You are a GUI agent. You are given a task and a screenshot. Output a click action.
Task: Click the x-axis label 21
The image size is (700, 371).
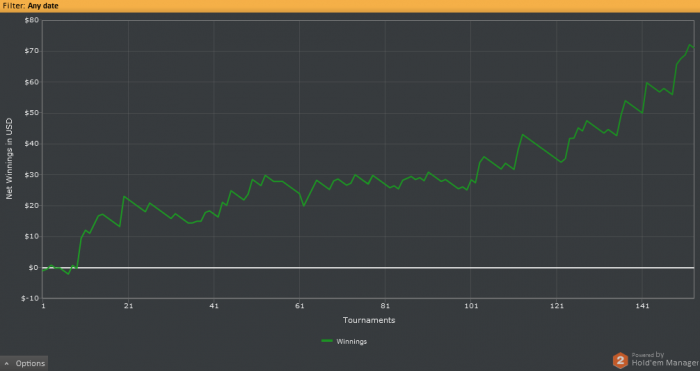point(129,306)
